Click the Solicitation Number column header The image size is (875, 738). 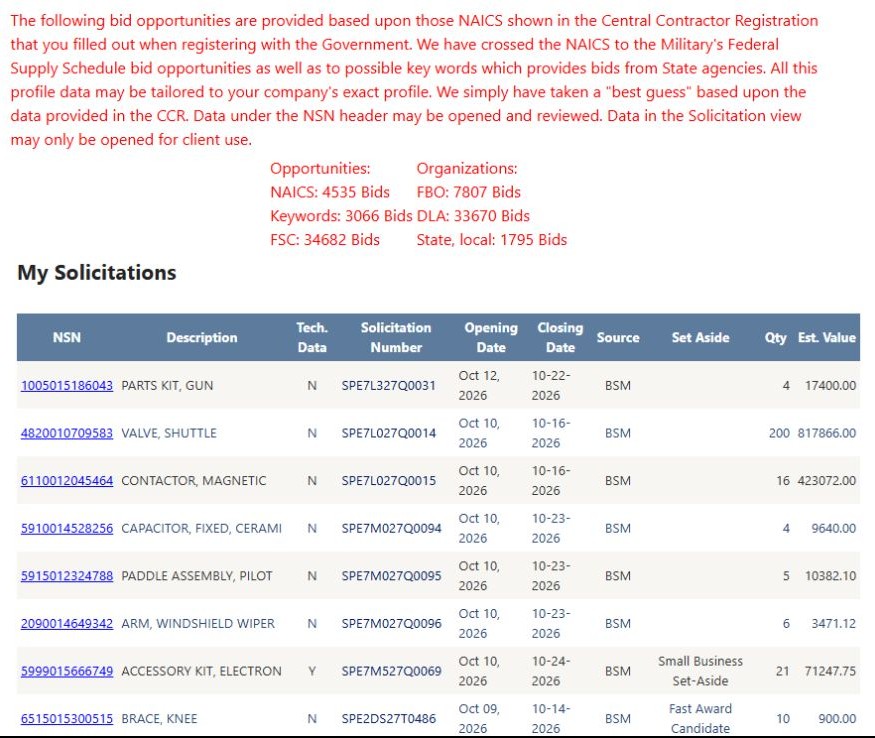coord(396,337)
